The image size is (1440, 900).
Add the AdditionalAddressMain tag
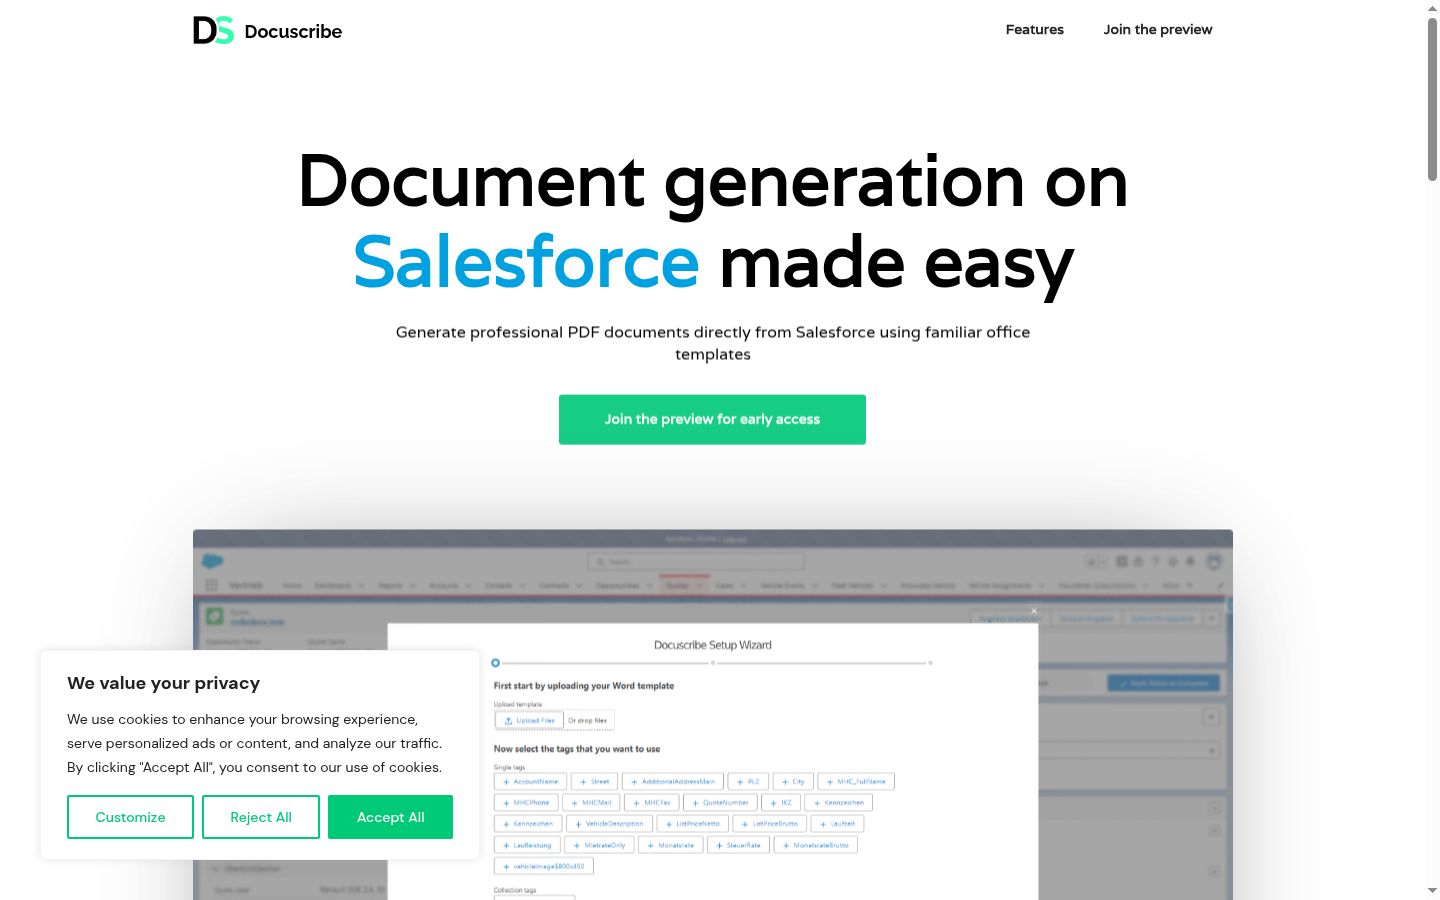(x=673, y=782)
